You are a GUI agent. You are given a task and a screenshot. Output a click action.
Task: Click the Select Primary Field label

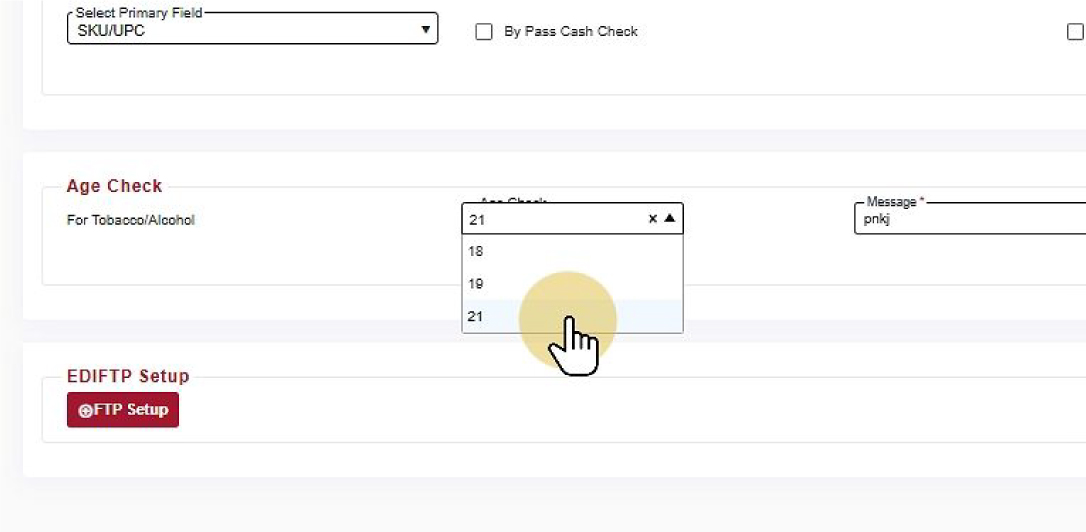pos(137,13)
